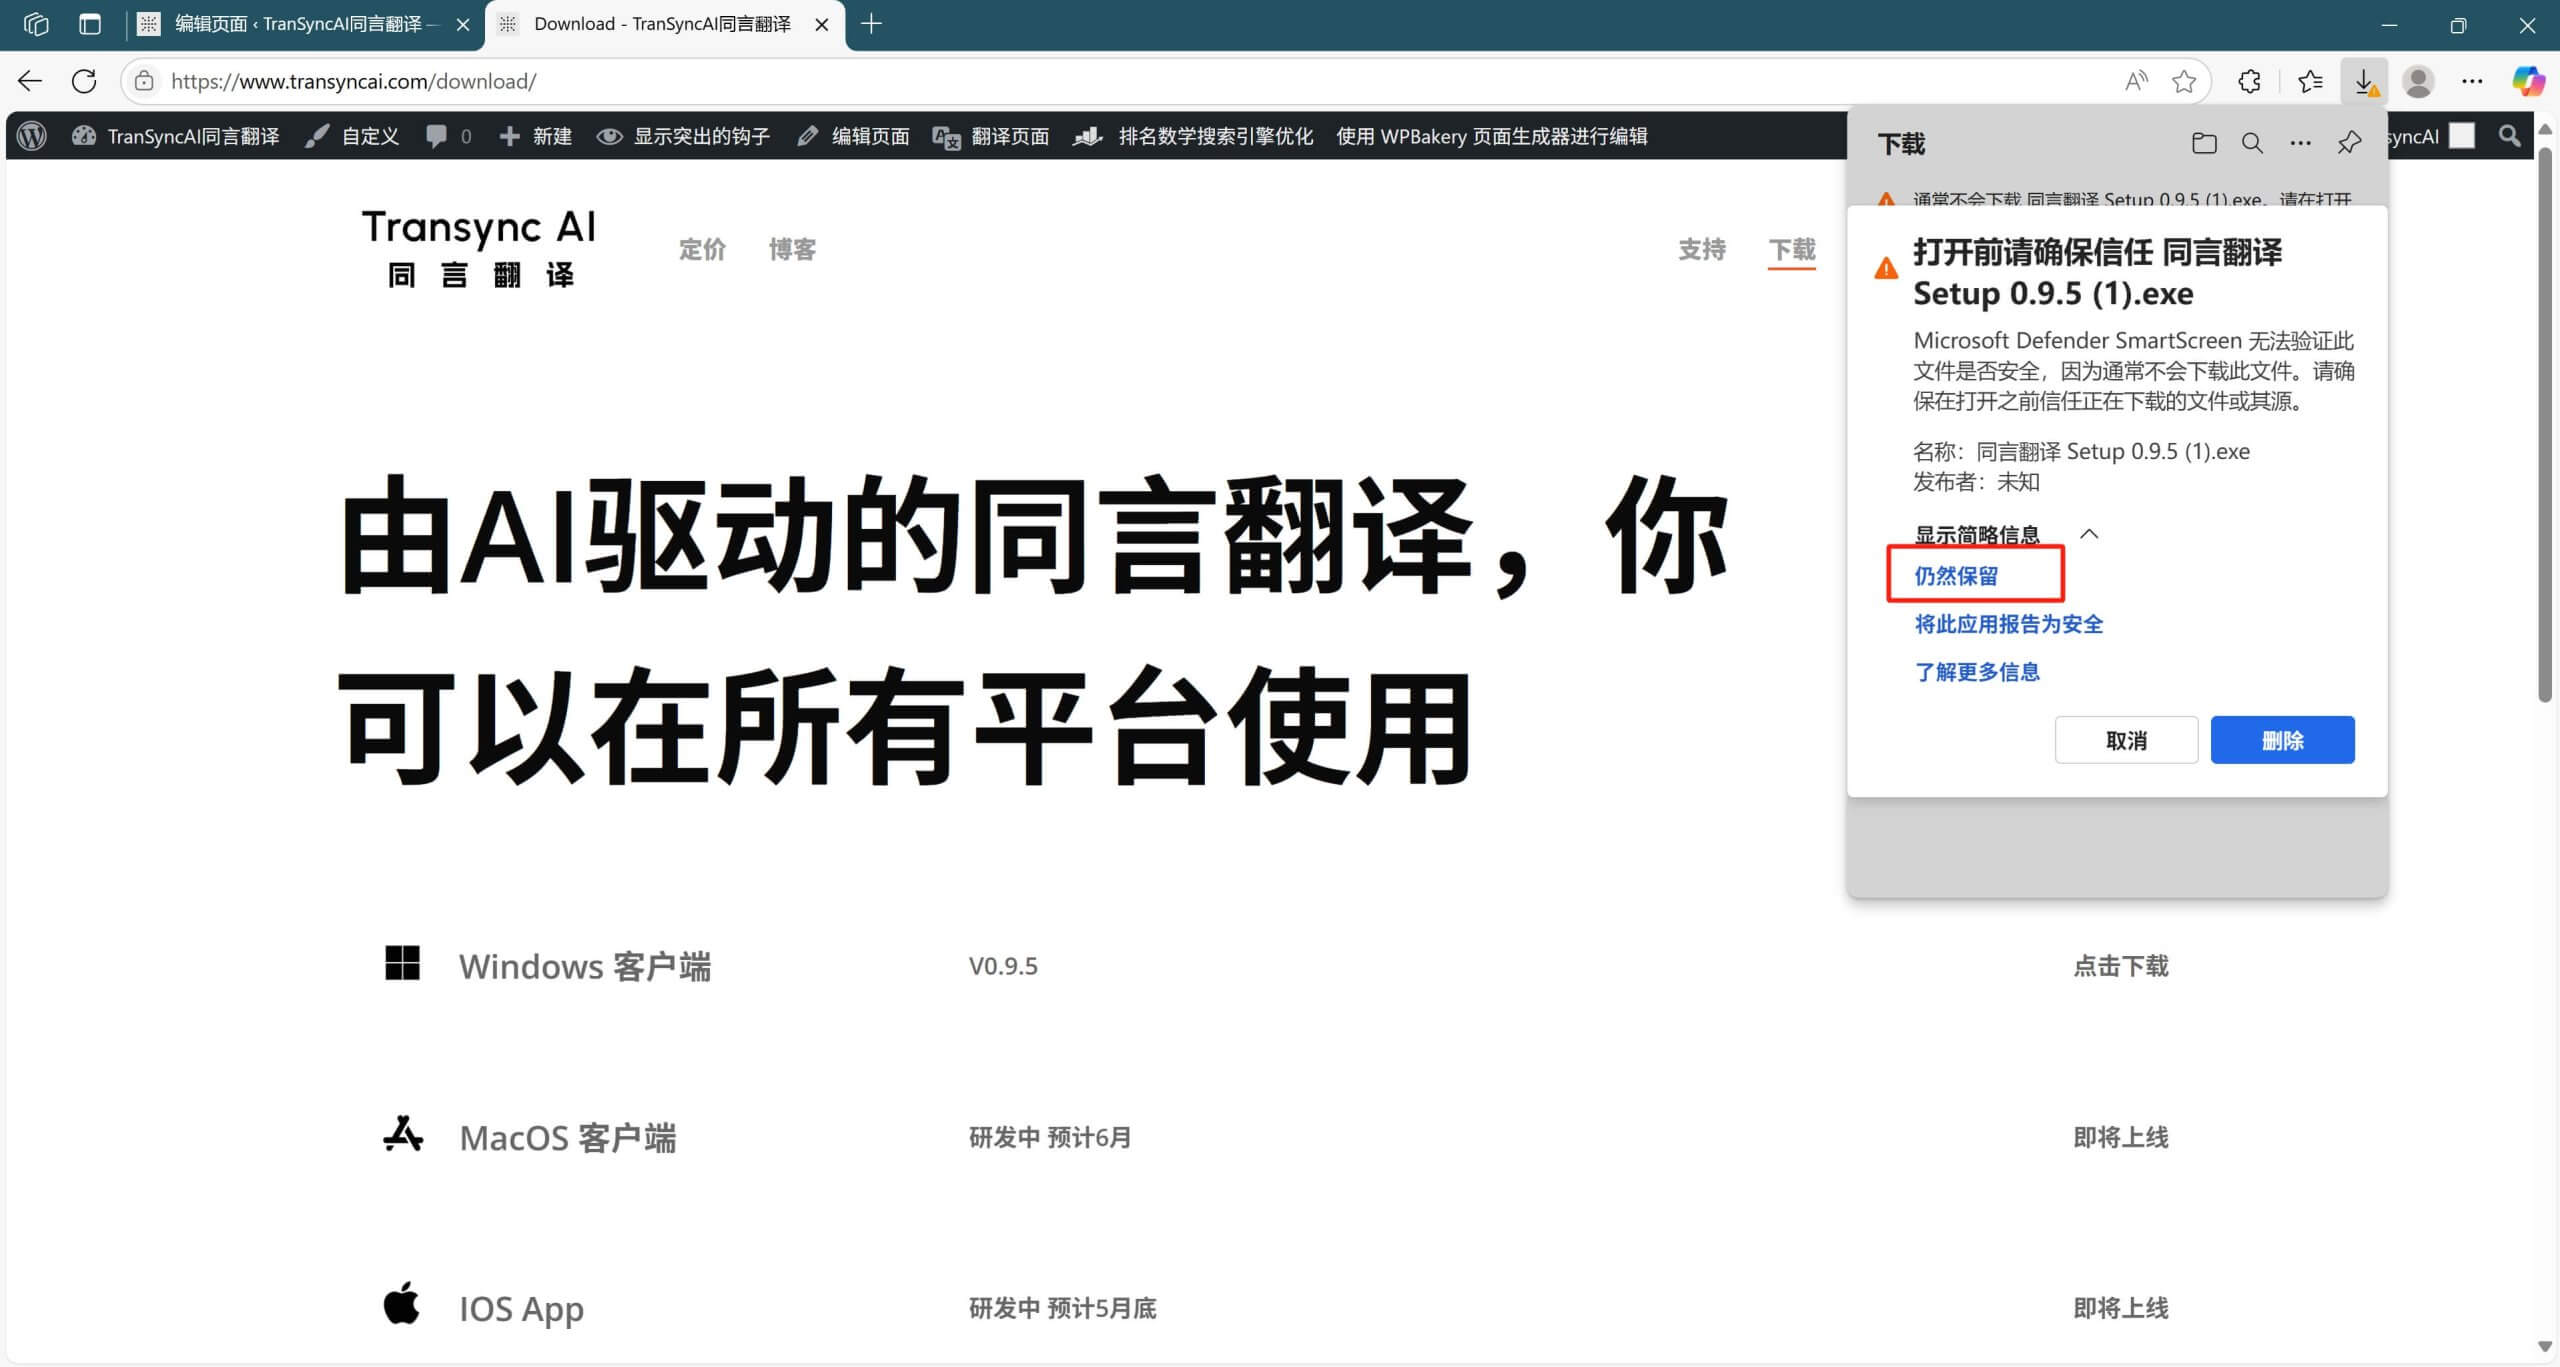This screenshot has height=1367, width=2560.
Task: Open 排名数学搜索引擎优化 menu
Action: click(x=1193, y=136)
